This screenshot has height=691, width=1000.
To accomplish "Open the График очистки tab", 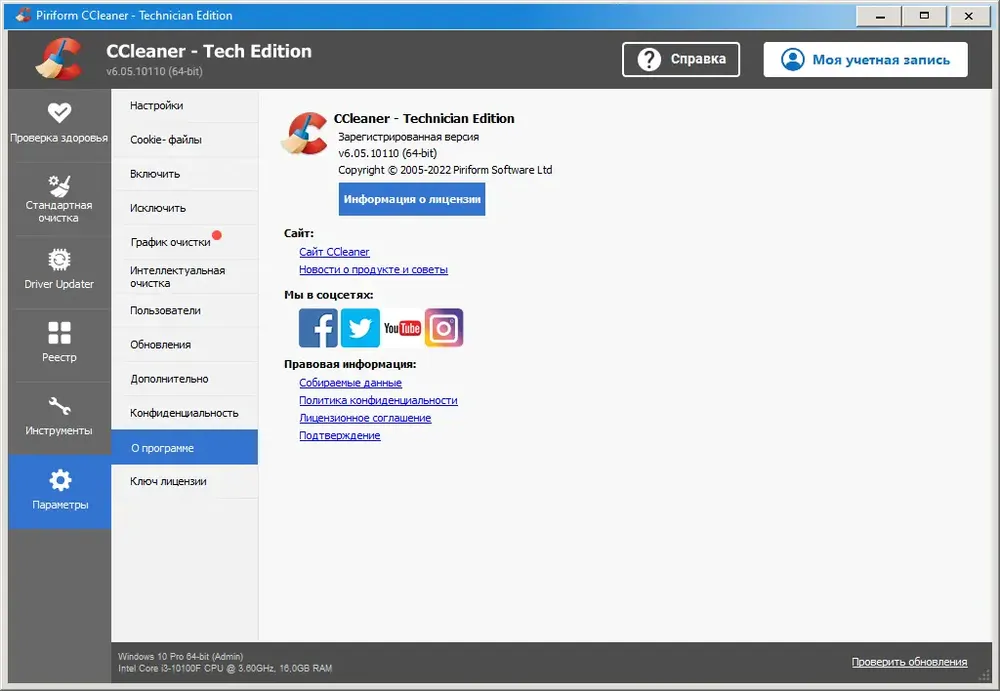I will [185, 242].
